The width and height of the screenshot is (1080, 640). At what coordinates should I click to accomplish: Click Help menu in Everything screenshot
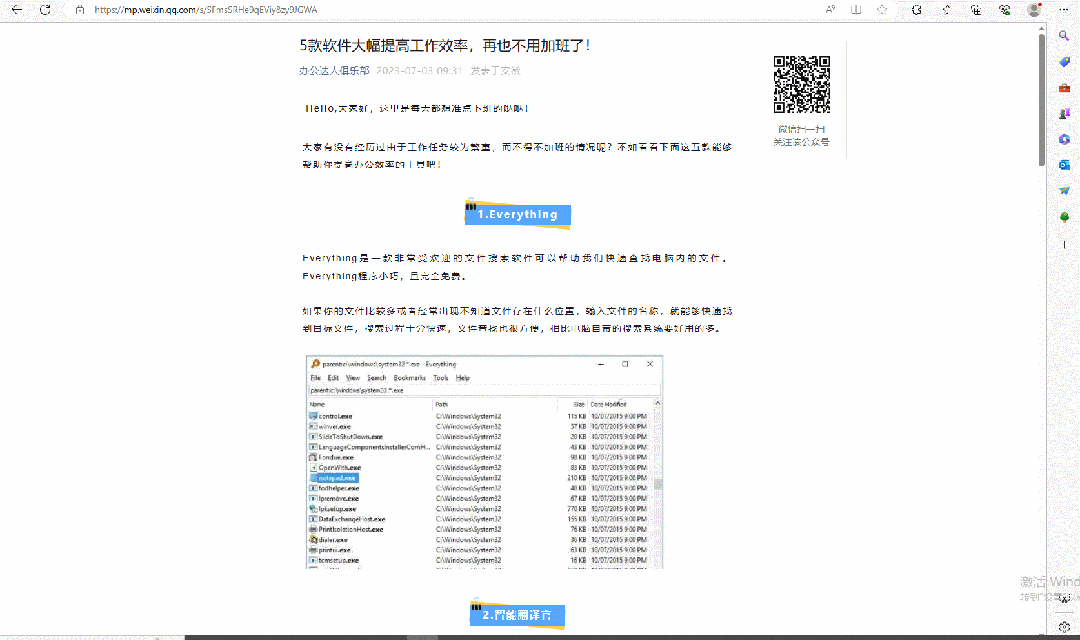tap(463, 378)
